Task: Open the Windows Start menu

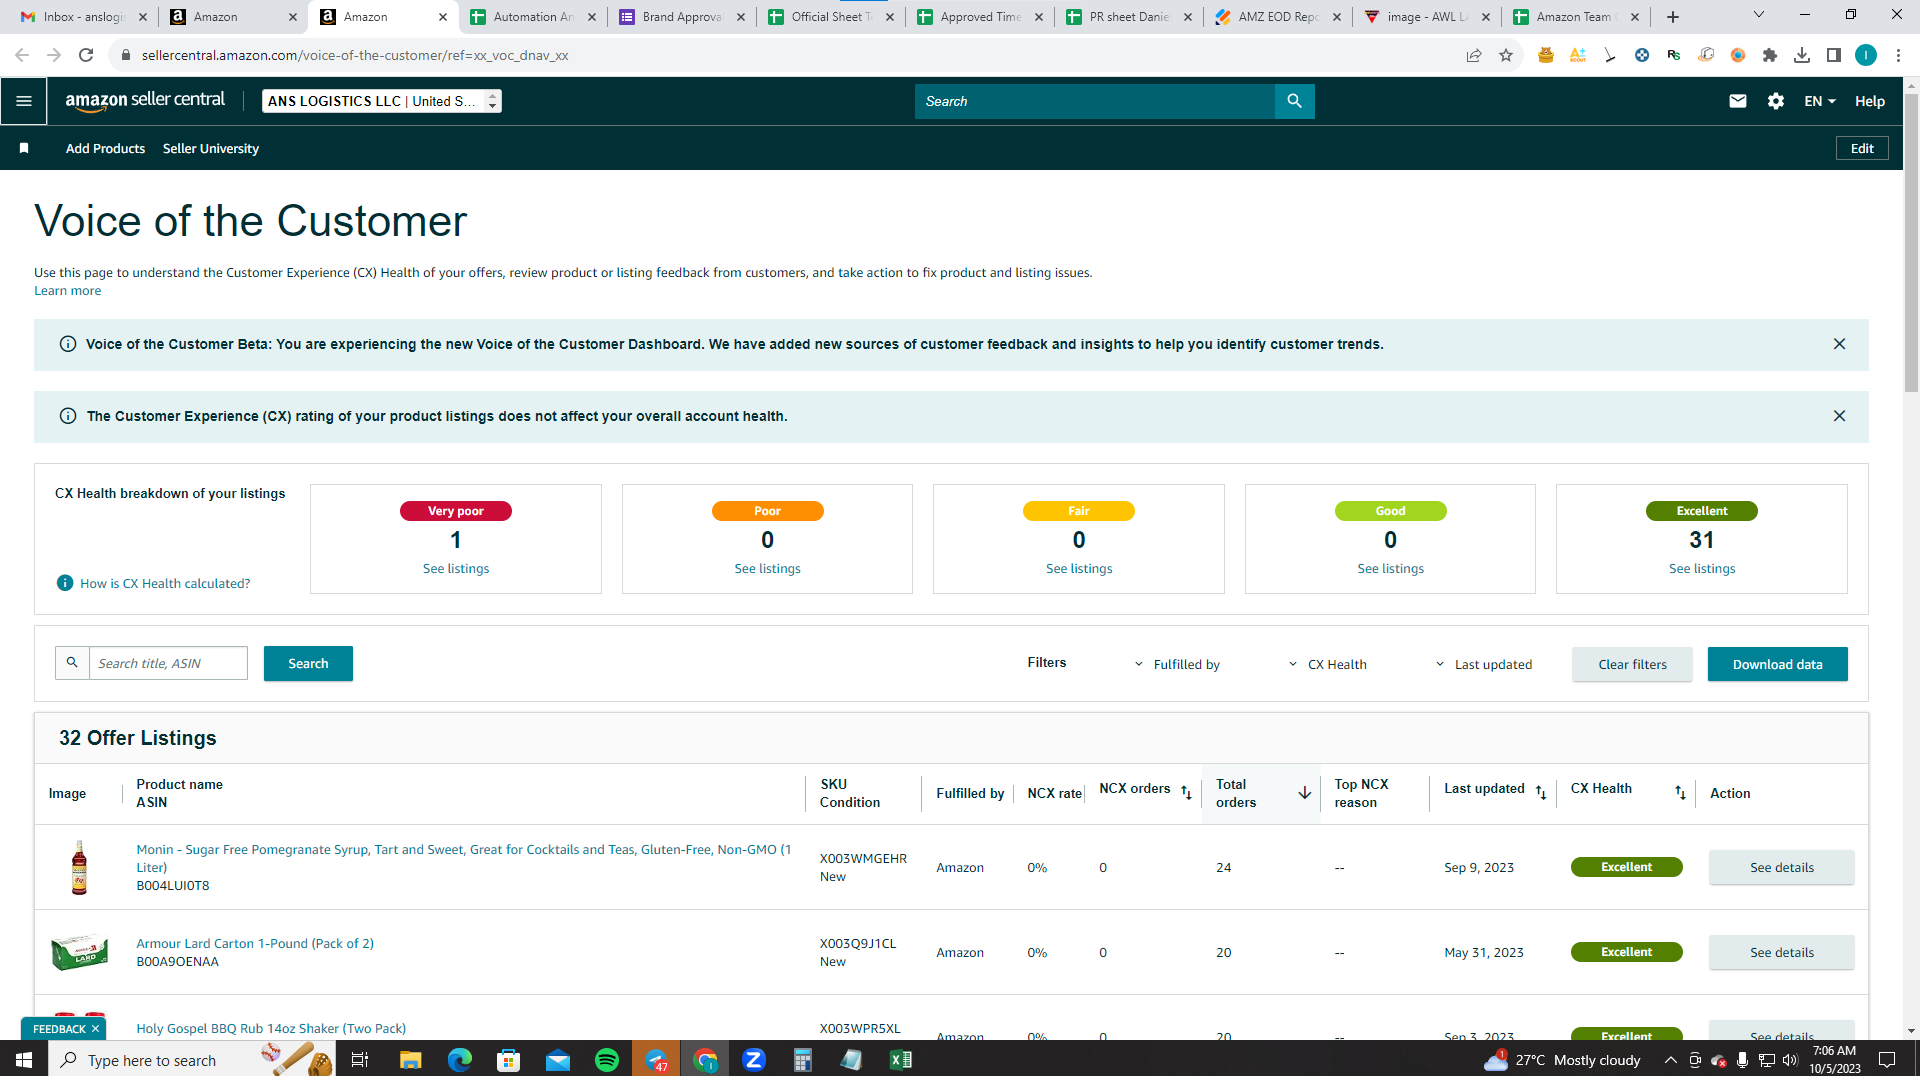Action: pyautogui.click(x=24, y=1060)
